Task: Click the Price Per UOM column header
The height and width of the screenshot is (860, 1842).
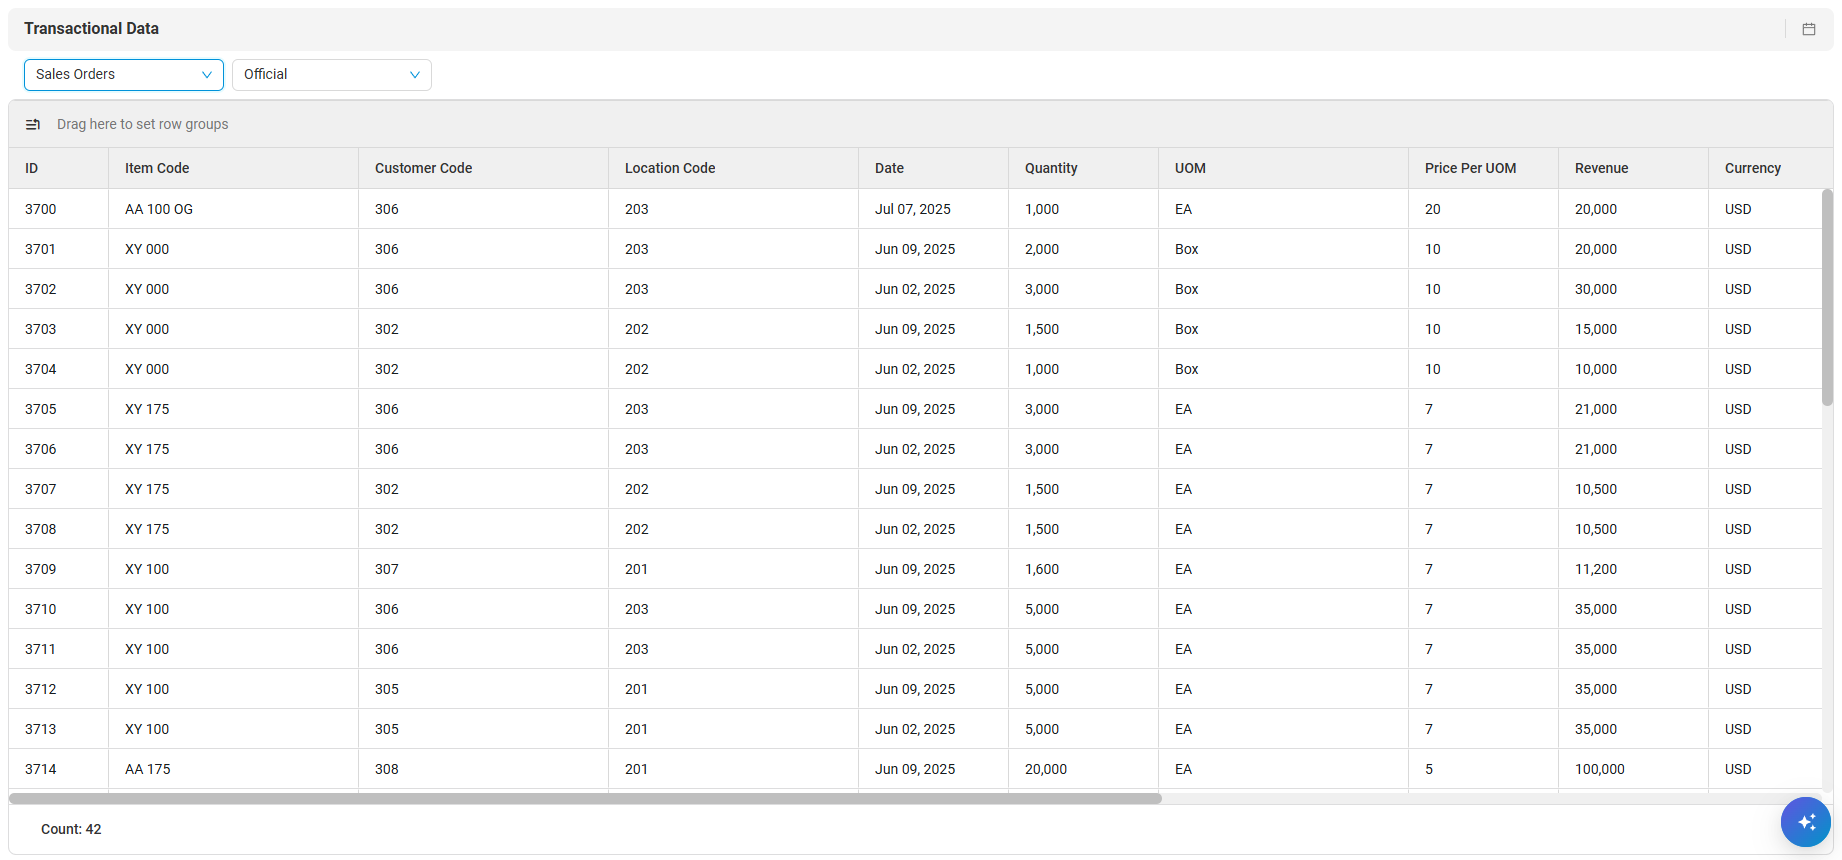Action: pos(1484,168)
